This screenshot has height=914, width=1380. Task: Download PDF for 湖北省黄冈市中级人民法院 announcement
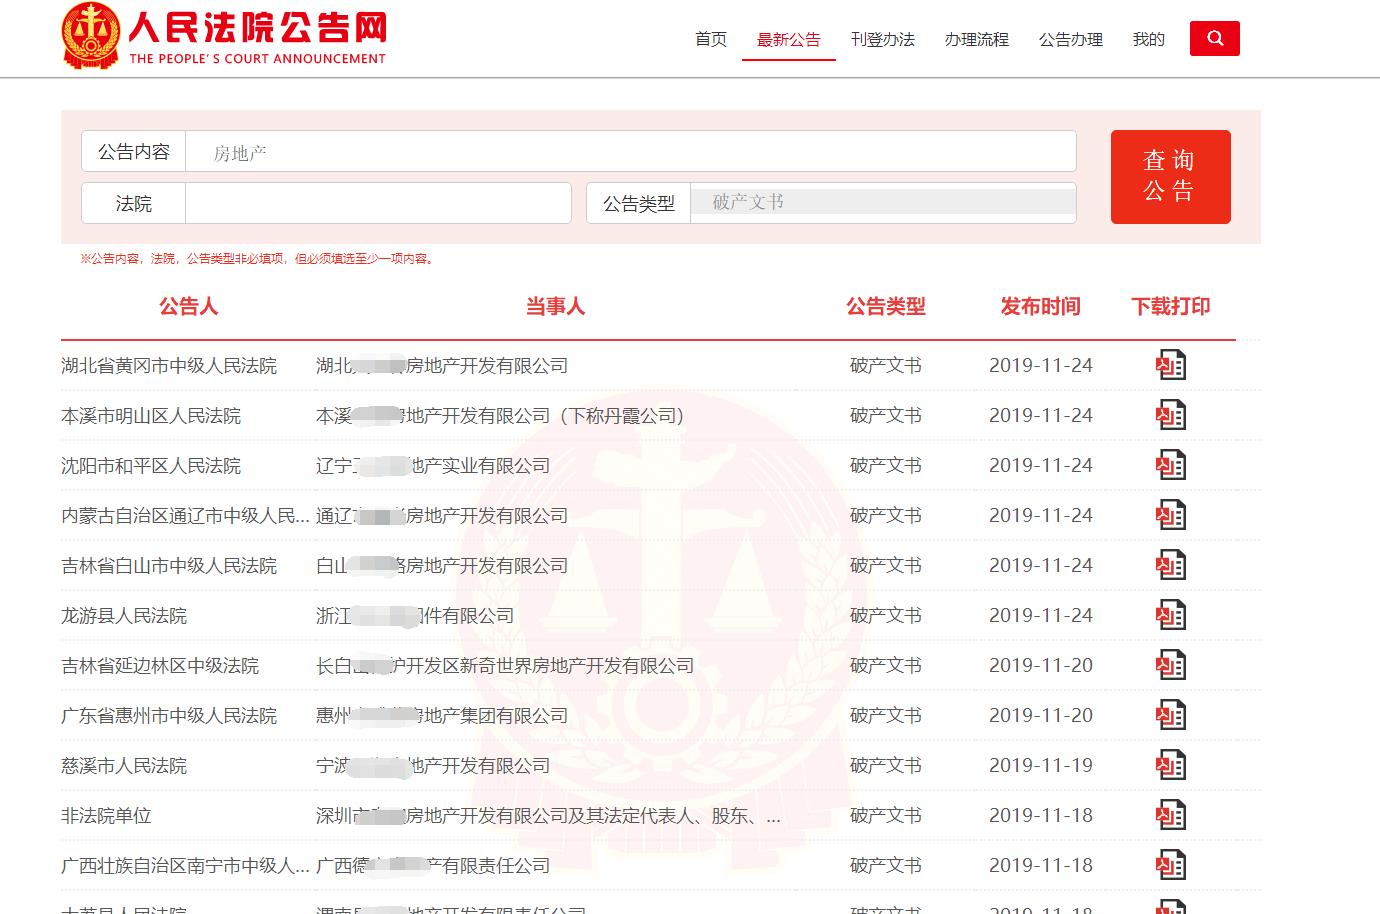click(1170, 364)
